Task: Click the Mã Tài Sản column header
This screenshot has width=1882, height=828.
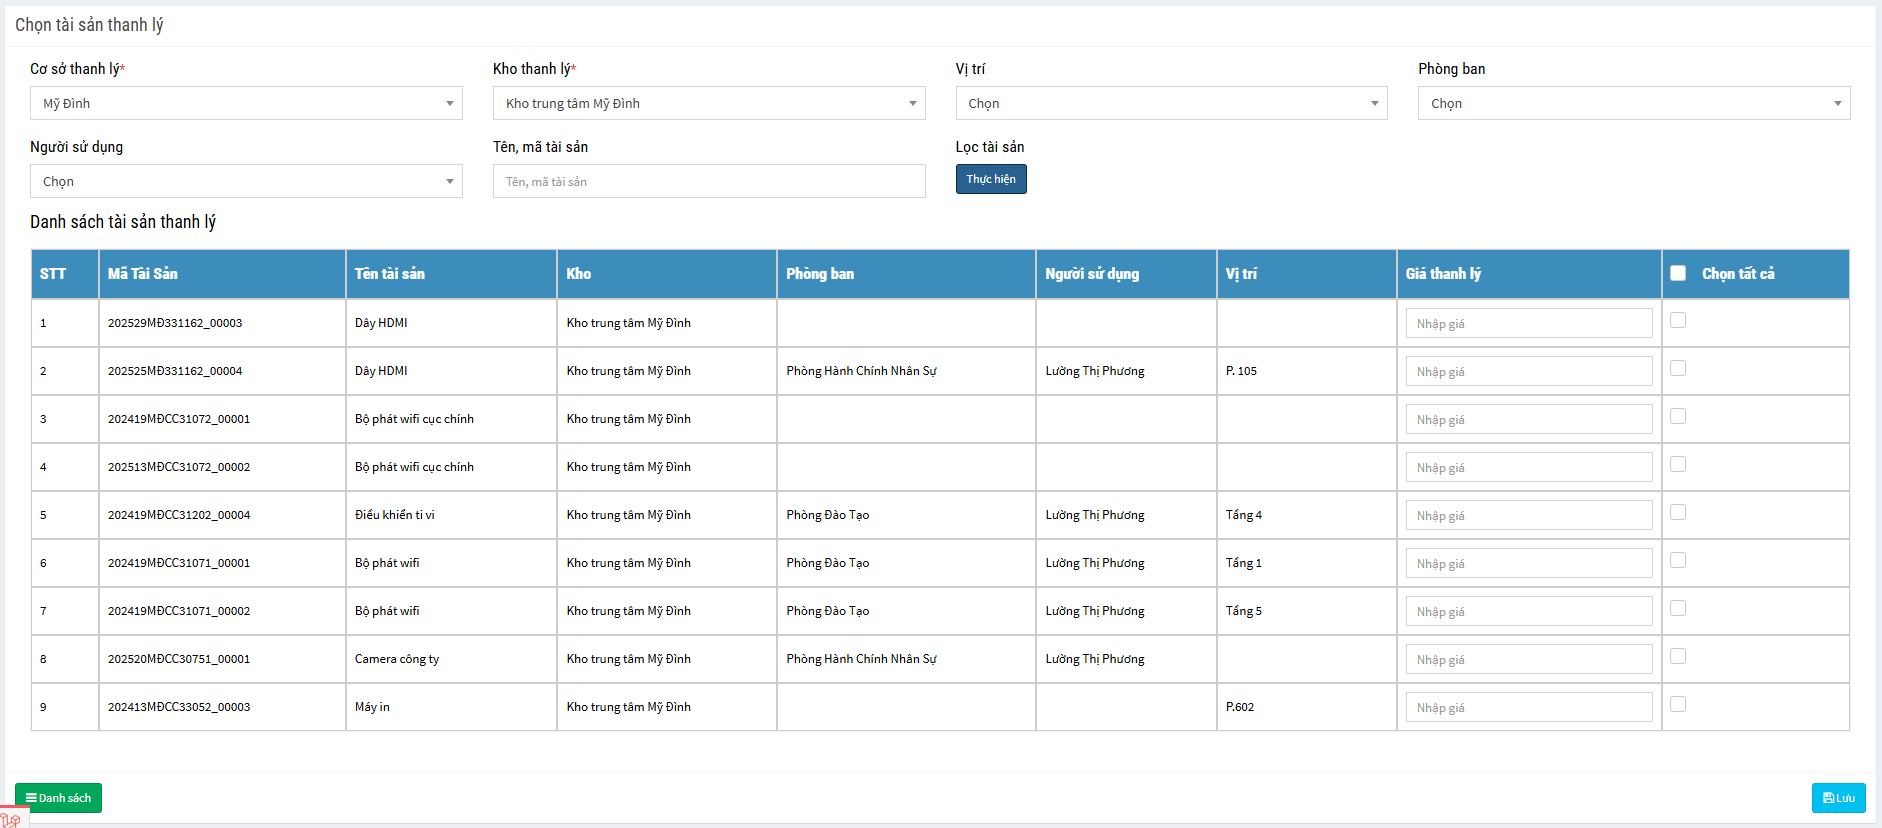Action: coord(143,274)
